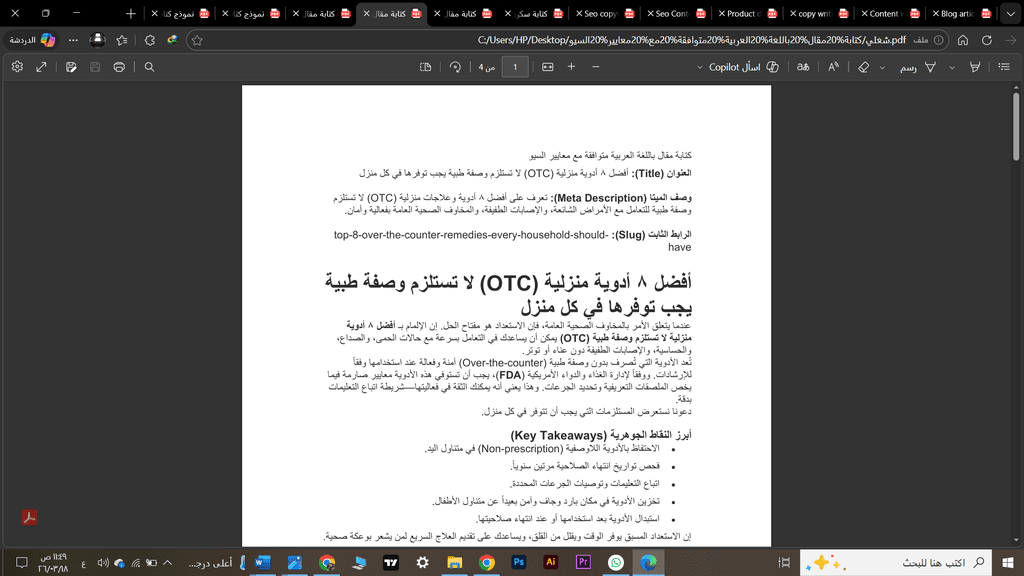The image size is (1024, 576).
Task: Open the tab list chevron in title bar
Action: point(1010,13)
